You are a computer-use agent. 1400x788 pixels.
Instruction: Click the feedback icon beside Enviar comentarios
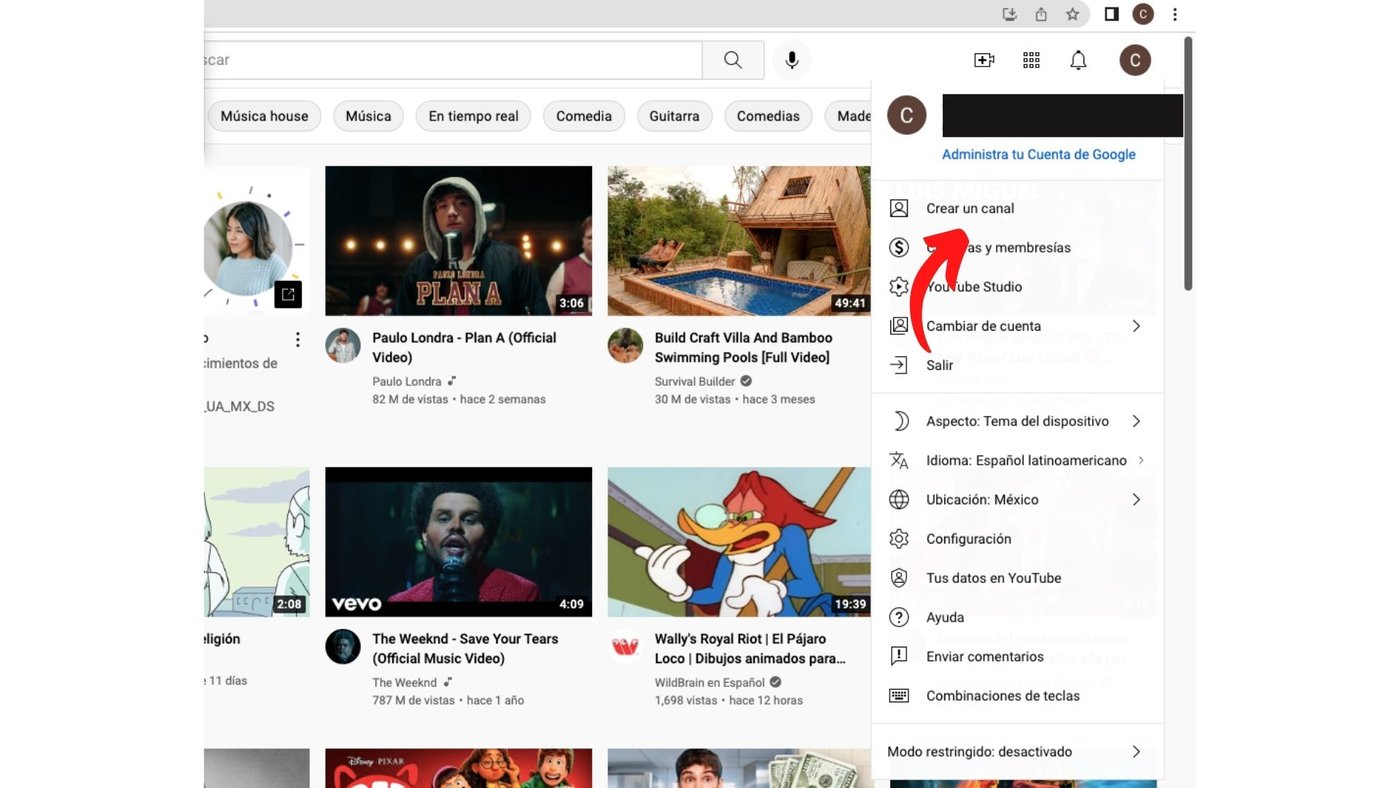tap(899, 656)
